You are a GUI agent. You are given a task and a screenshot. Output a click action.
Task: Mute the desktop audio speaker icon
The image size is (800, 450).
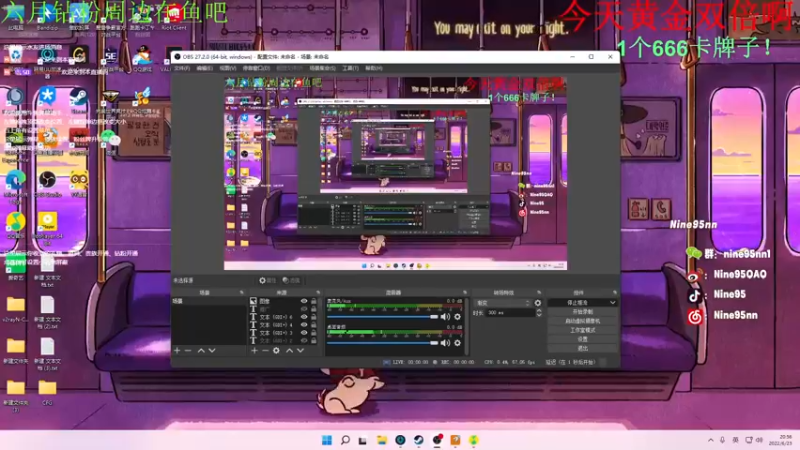click(x=445, y=343)
